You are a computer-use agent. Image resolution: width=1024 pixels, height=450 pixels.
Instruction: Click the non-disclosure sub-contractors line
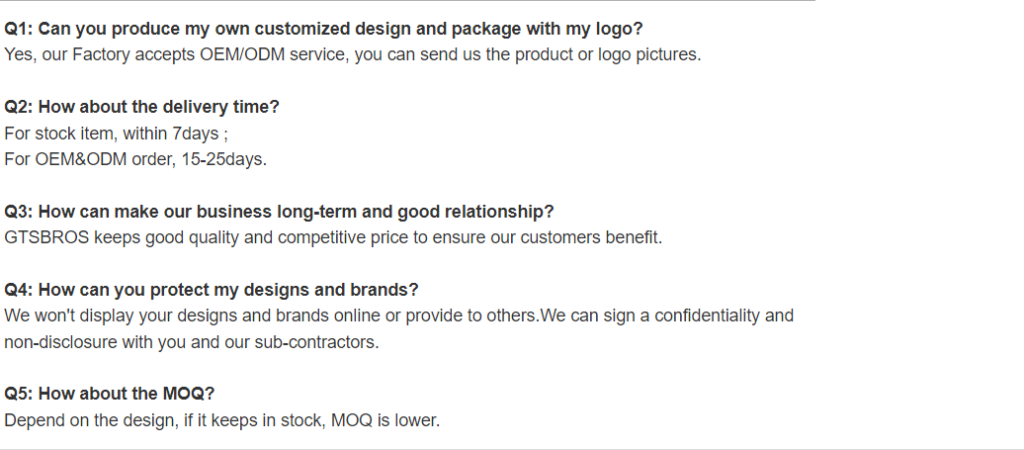click(191, 342)
